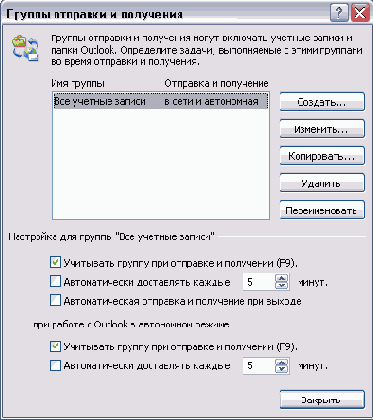The image size is (373, 420).
Task: Enable first "Автоматически доставлять каждые" checkbox
Action: pyautogui.click(x=55, y=282)
